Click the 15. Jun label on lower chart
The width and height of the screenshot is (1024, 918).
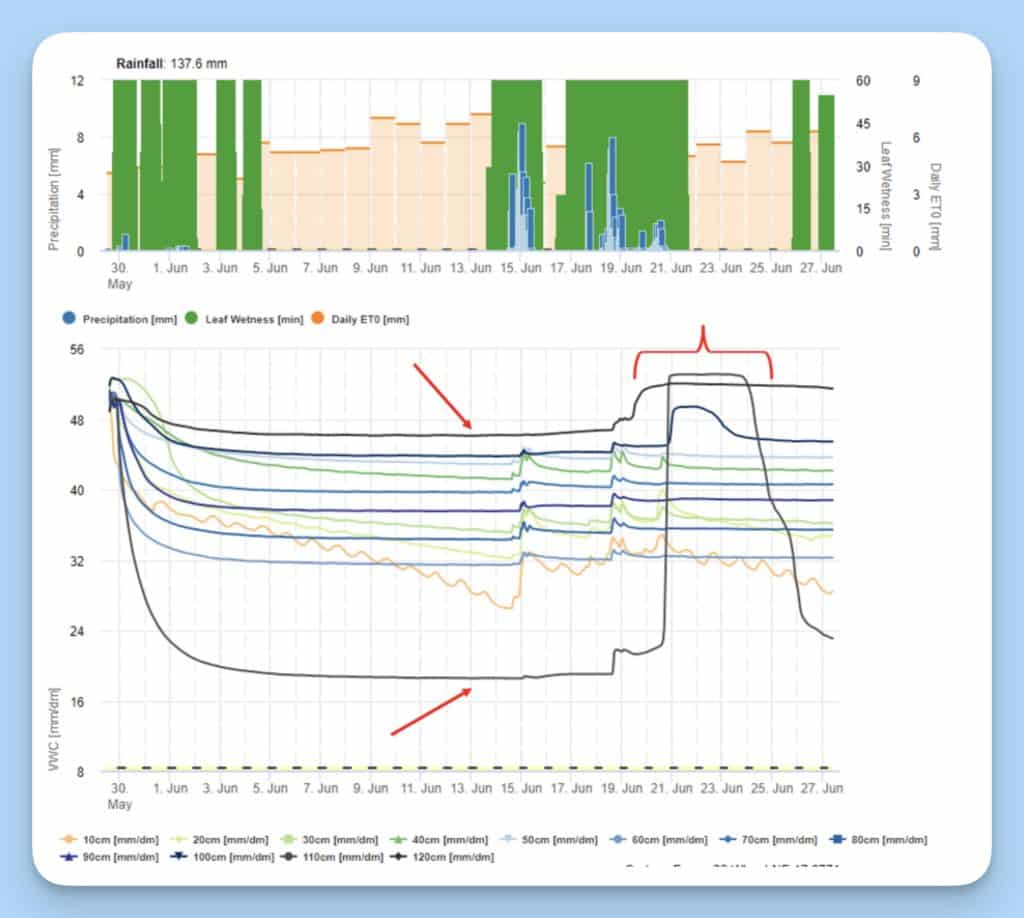point(523,789)
